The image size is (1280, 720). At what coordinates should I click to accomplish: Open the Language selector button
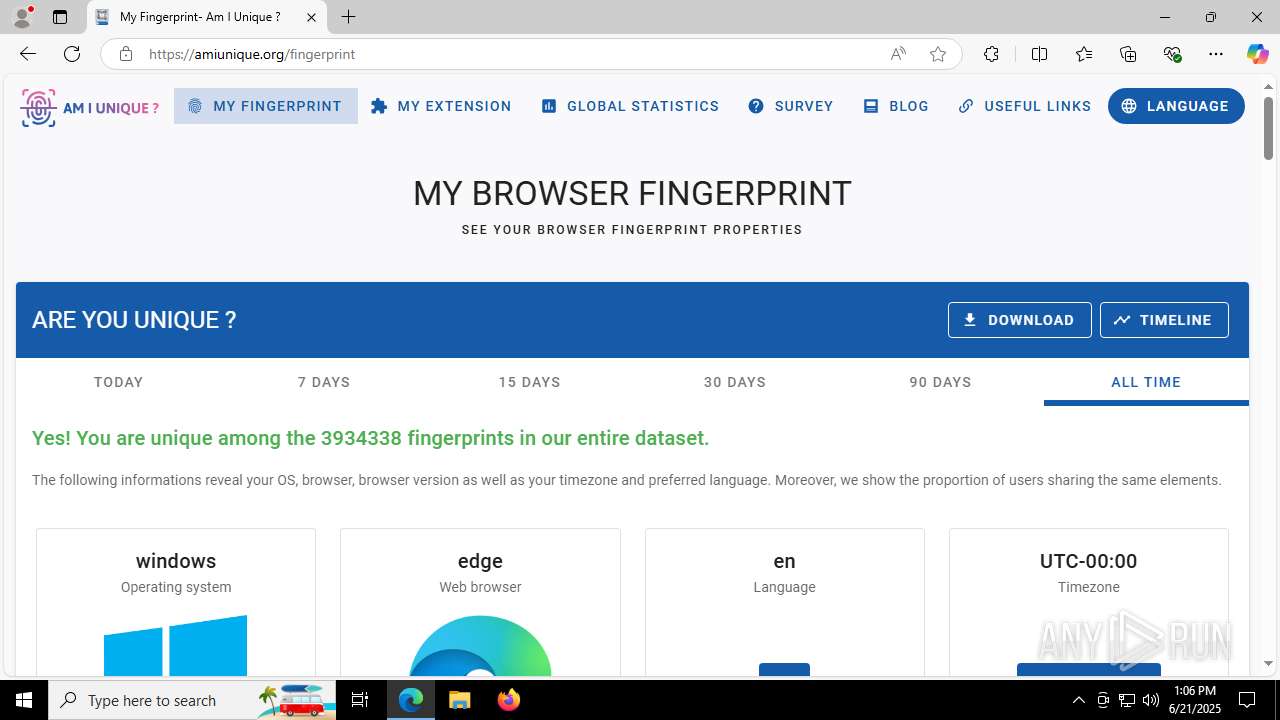click(x=1176, y=106)
